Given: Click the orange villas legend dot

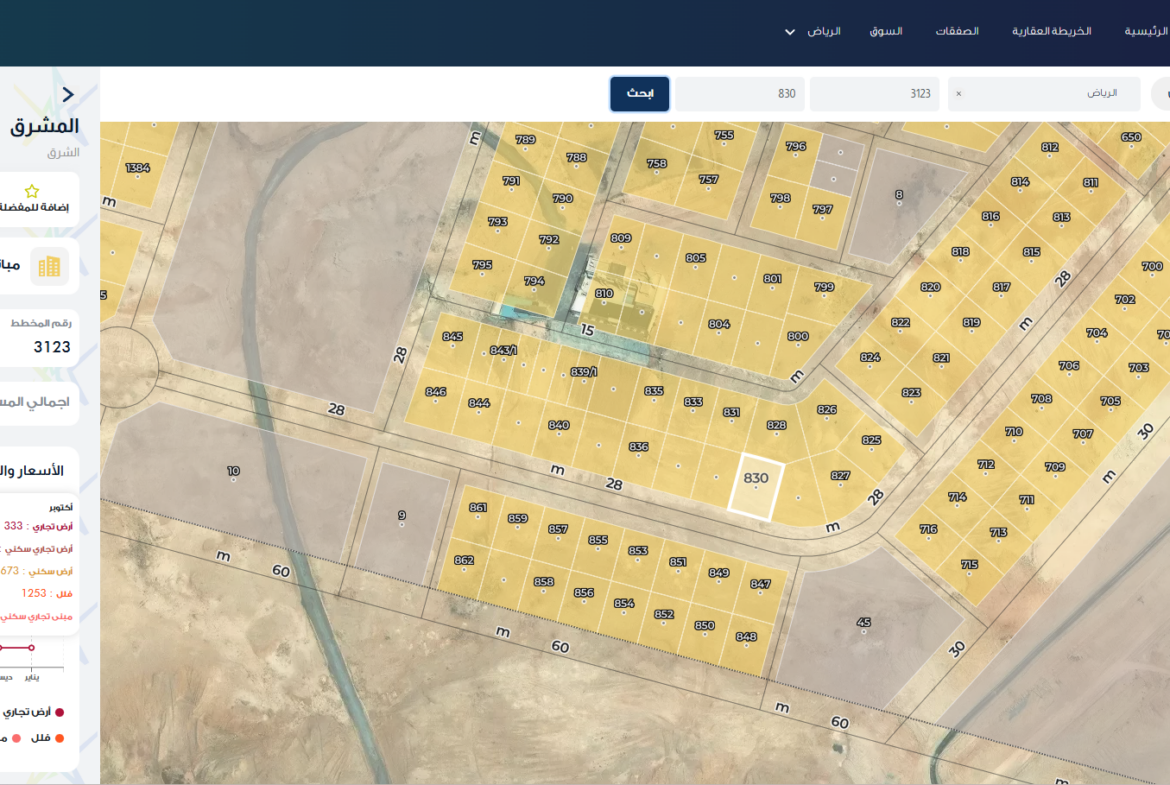Looking at the screenshot, I should 59,738.
